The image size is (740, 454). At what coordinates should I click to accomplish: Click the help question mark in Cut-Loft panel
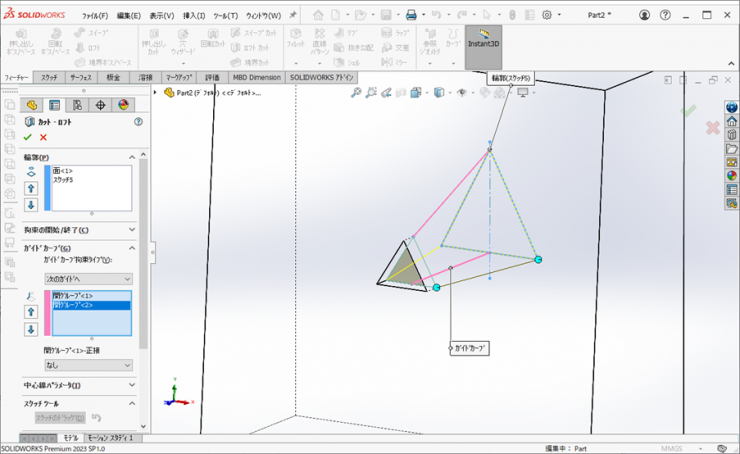pyautogui.click(x=138, y=121)
